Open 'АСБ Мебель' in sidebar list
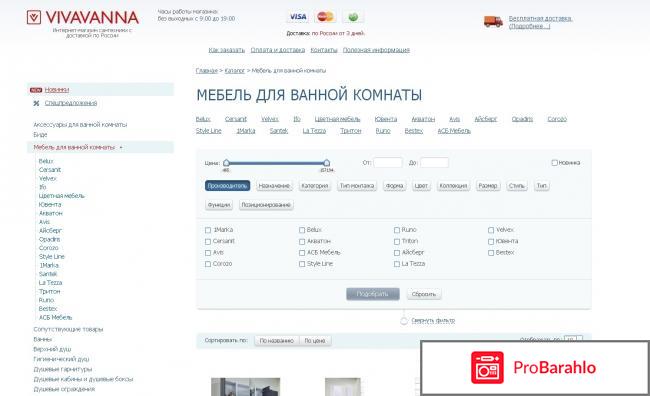650x396 pixels. tap(56, 318)
